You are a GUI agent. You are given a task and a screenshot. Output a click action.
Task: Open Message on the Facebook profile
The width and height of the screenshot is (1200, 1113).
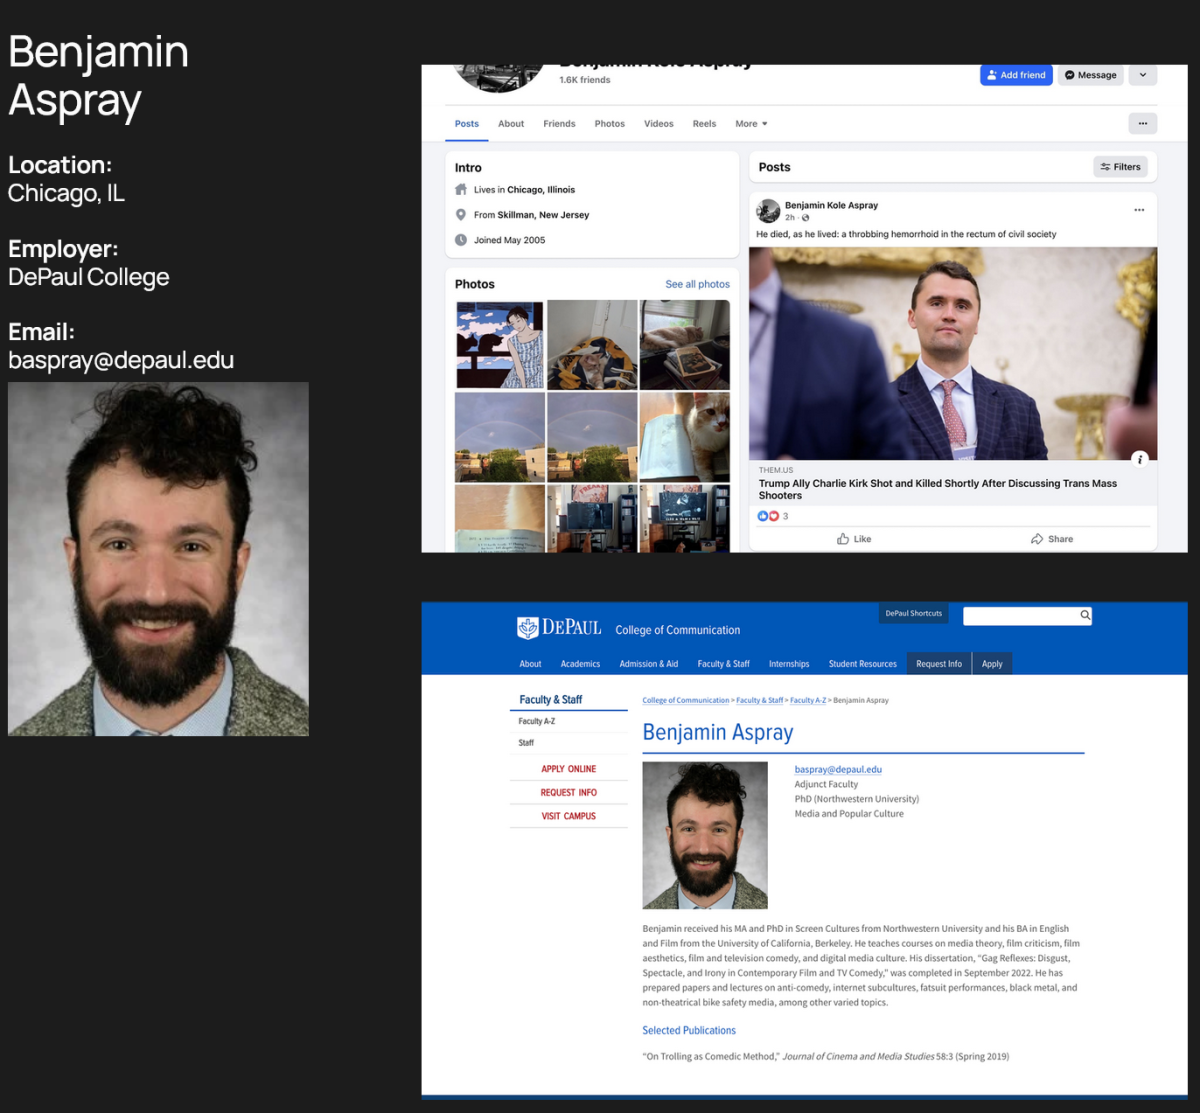pyautogui.click(x=1090, y=75)
